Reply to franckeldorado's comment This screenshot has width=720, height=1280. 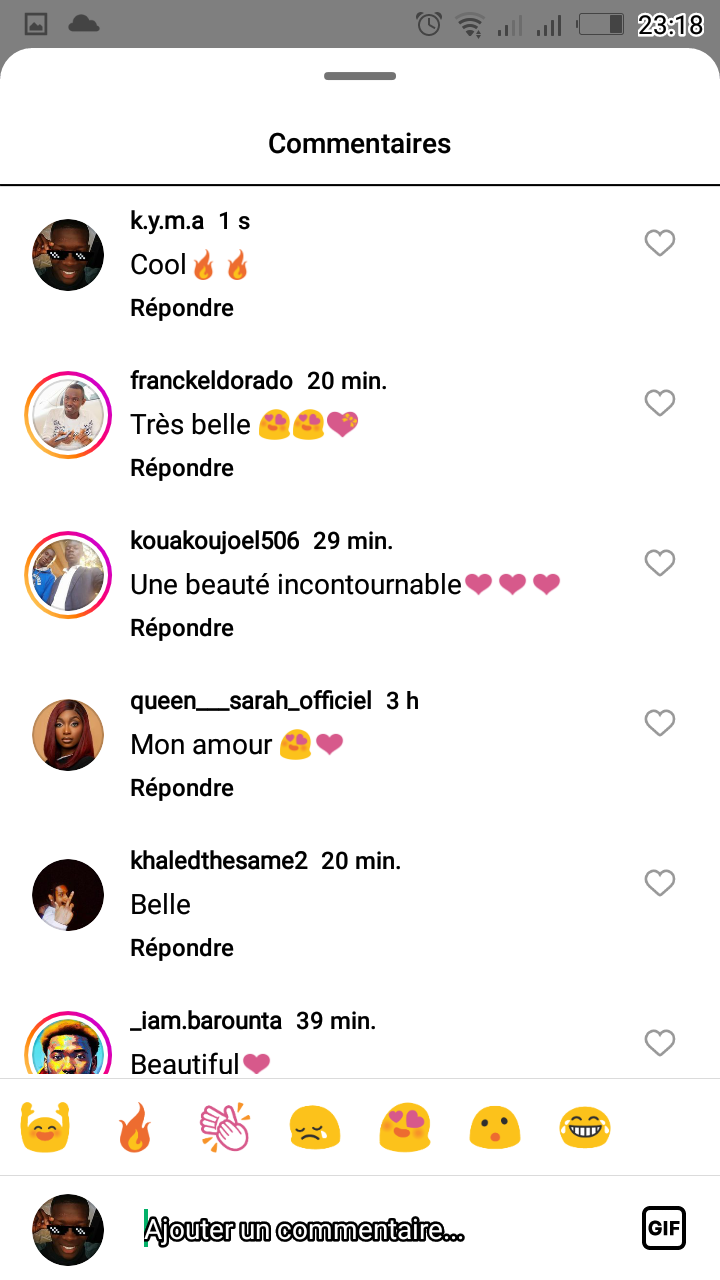click(182, 468)
